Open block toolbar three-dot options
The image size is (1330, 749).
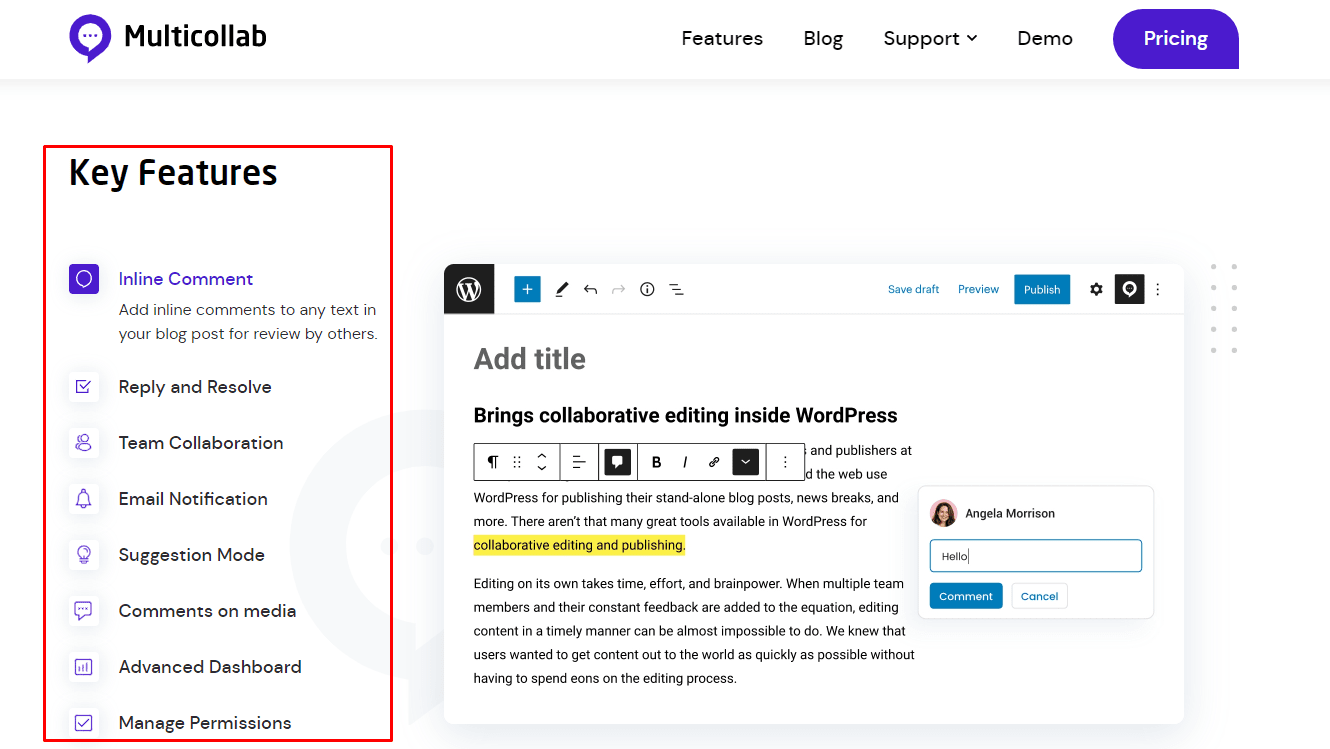(x=785, y=462)
